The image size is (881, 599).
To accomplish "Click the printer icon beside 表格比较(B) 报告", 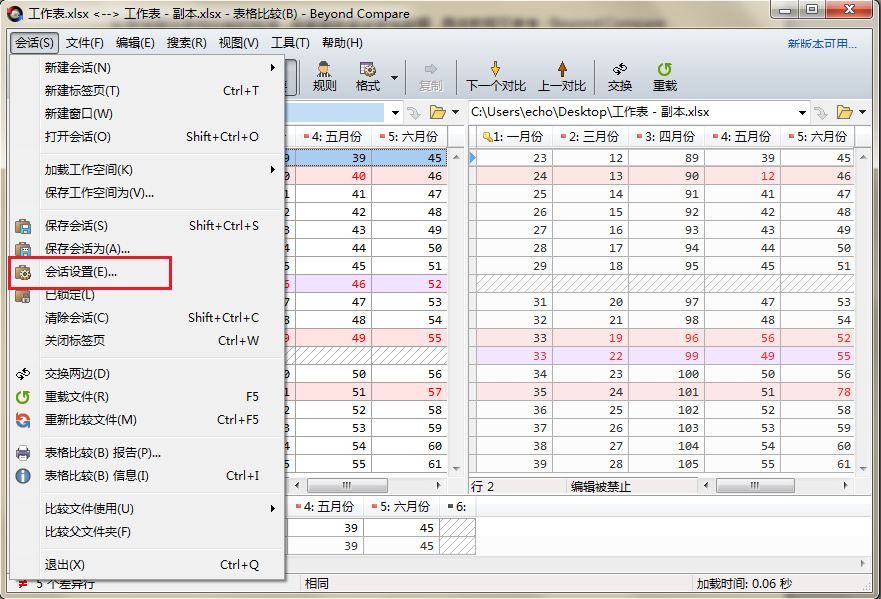I will click(x=23, y=452).
